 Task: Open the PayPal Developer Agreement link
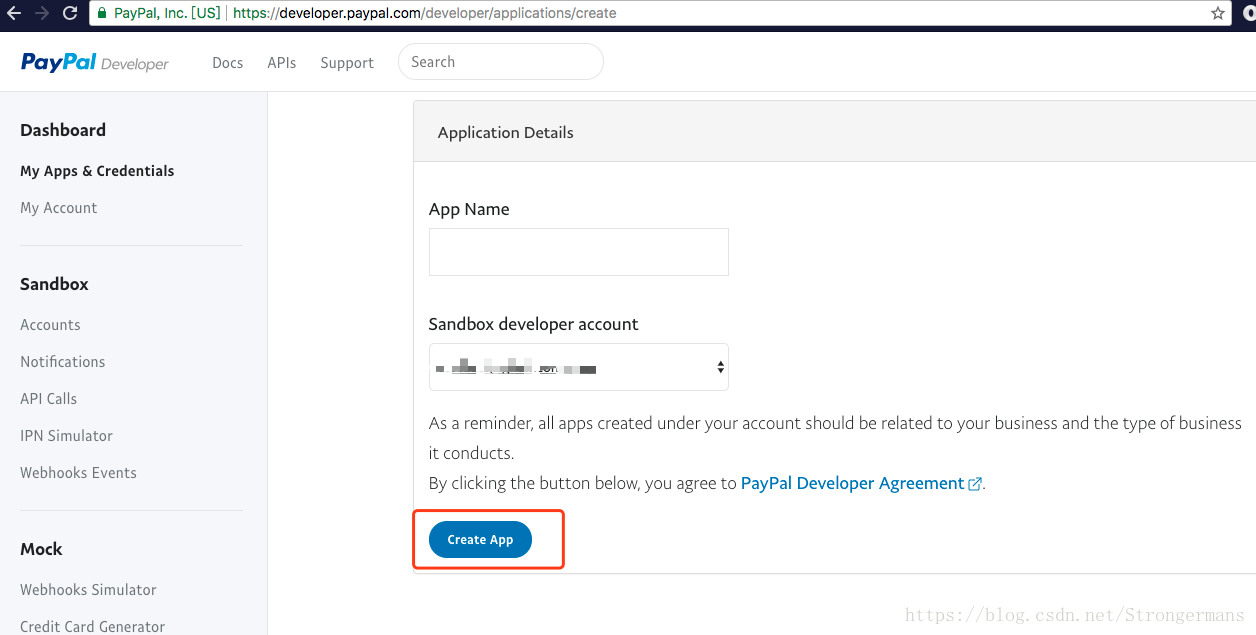click(852, 483)
